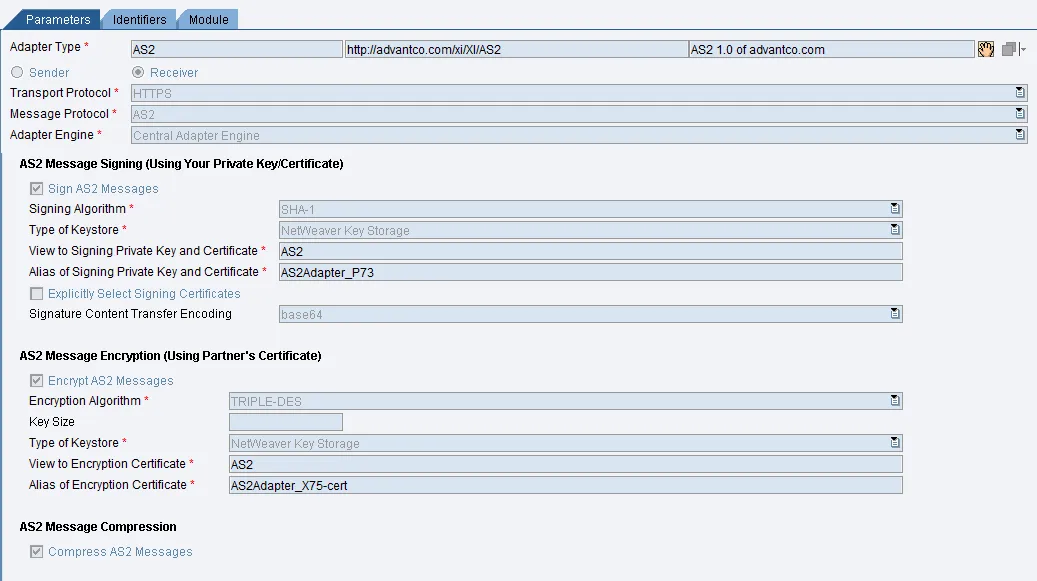Open signing Type of Keystore dropdown

tap(895, 230)
